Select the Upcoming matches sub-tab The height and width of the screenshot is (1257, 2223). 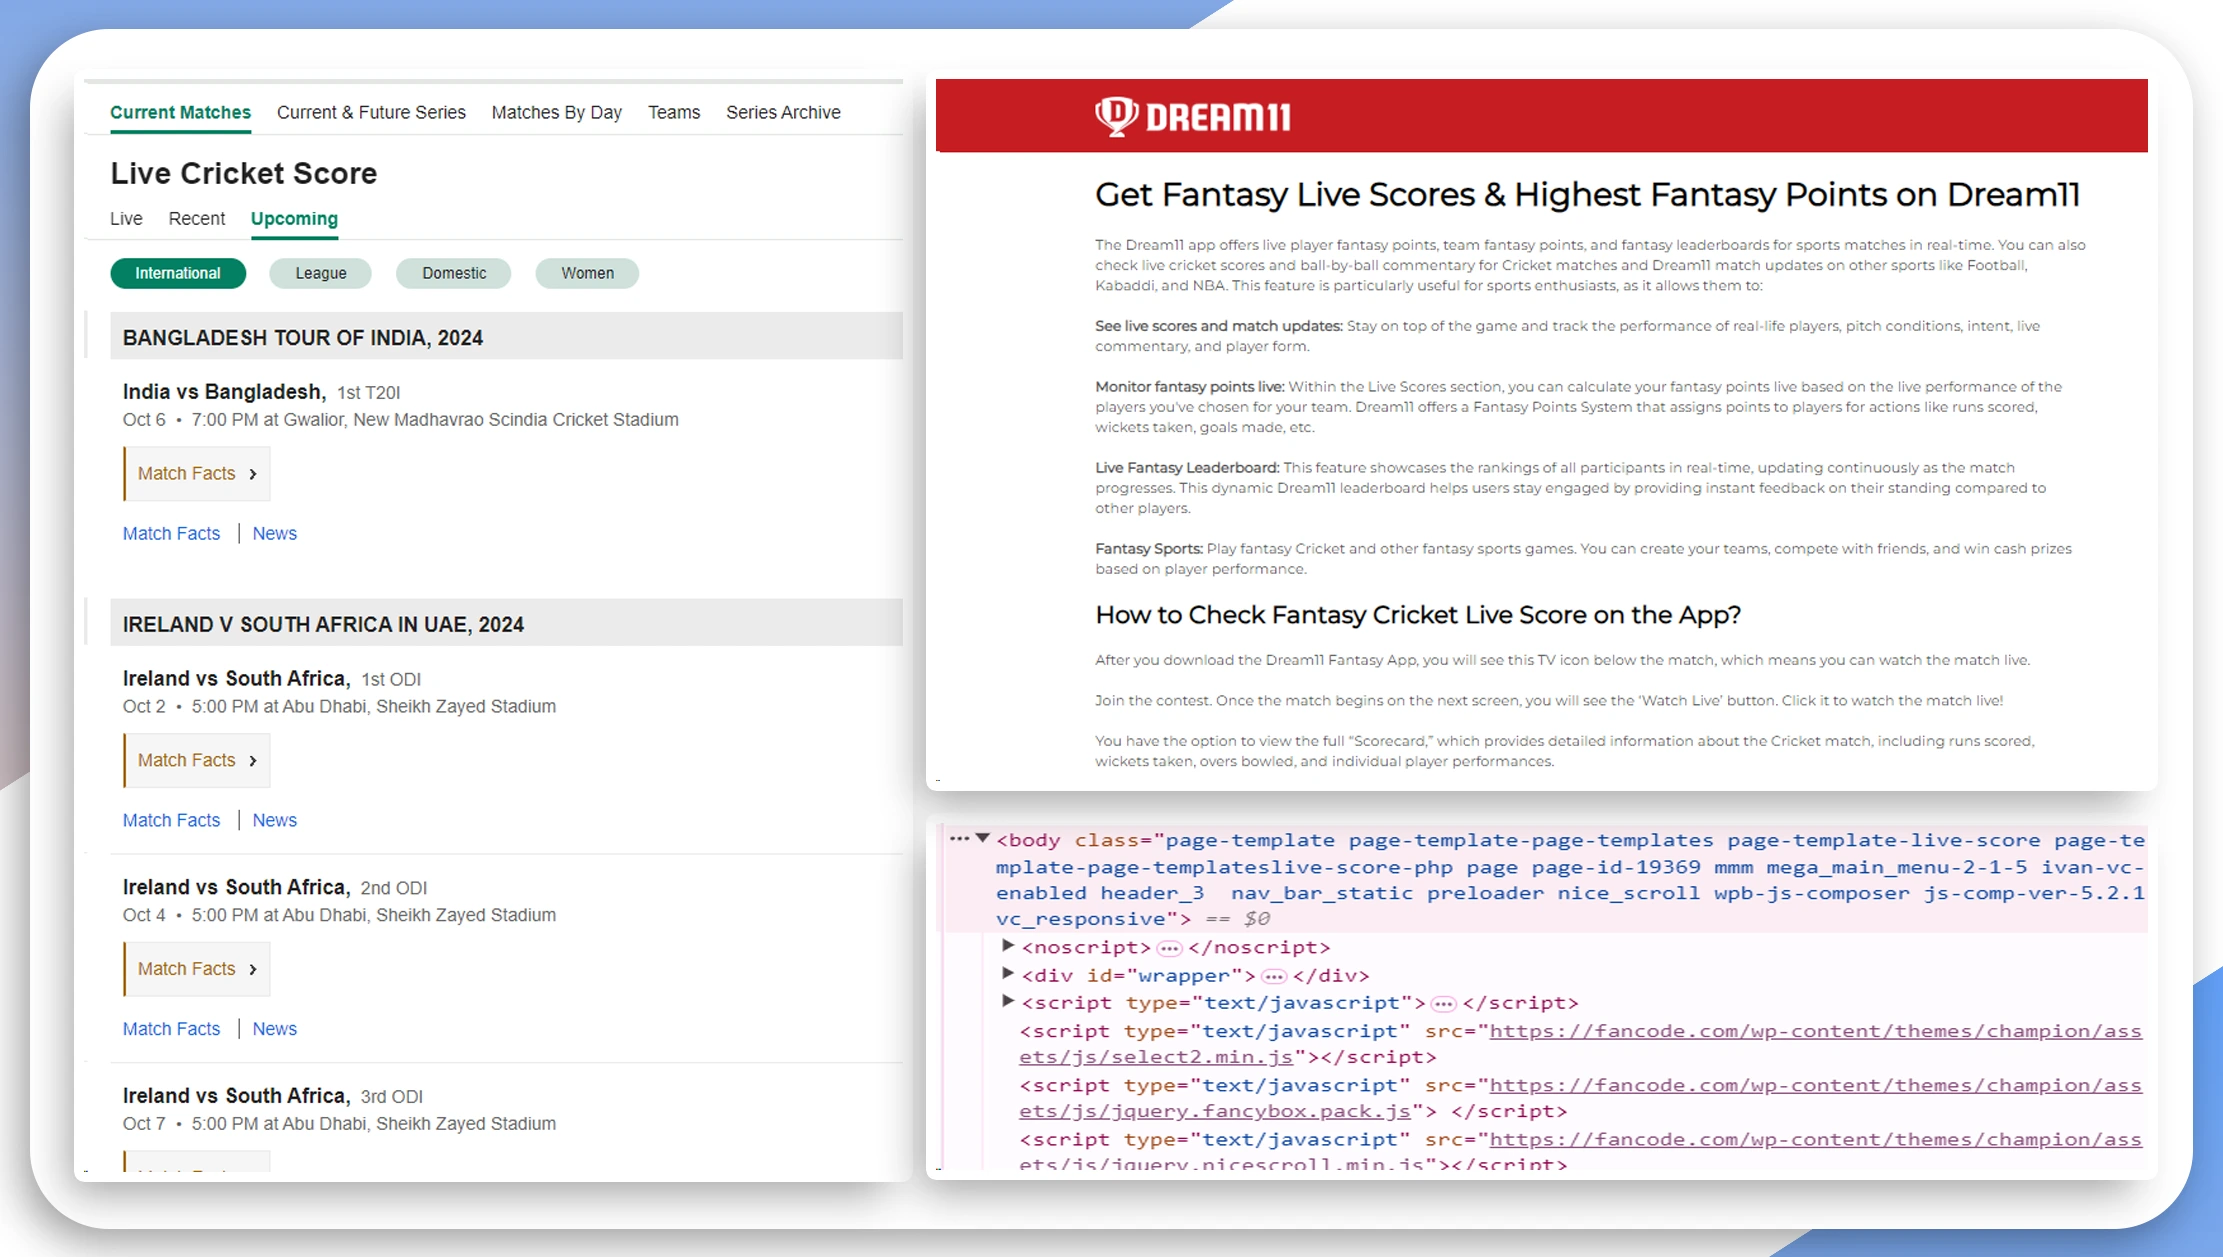(294, 218)
